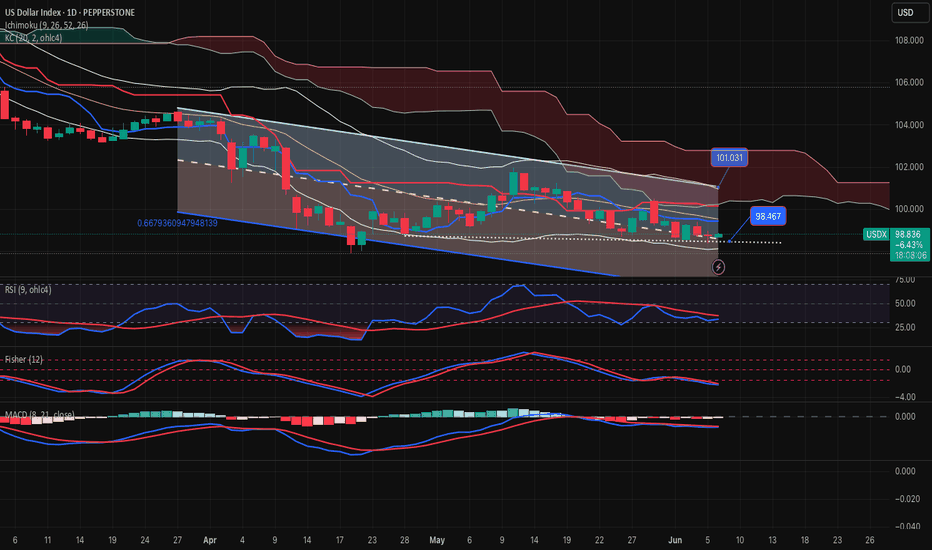Click the 101.031 price callout label
The image size is (932, 550).
729,158
